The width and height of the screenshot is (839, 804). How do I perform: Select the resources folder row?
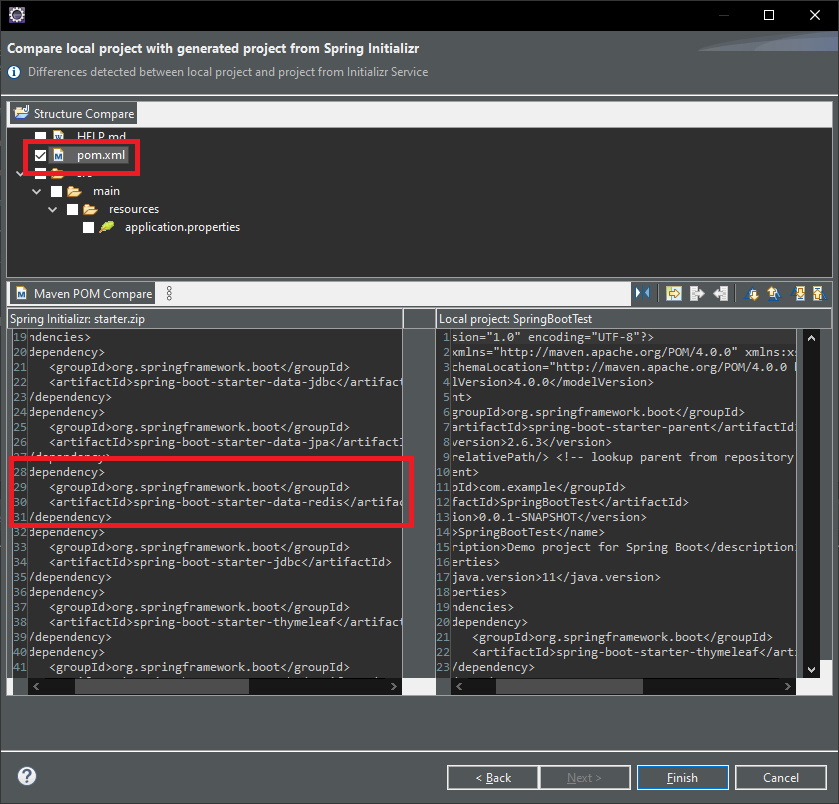click(134, 209)
